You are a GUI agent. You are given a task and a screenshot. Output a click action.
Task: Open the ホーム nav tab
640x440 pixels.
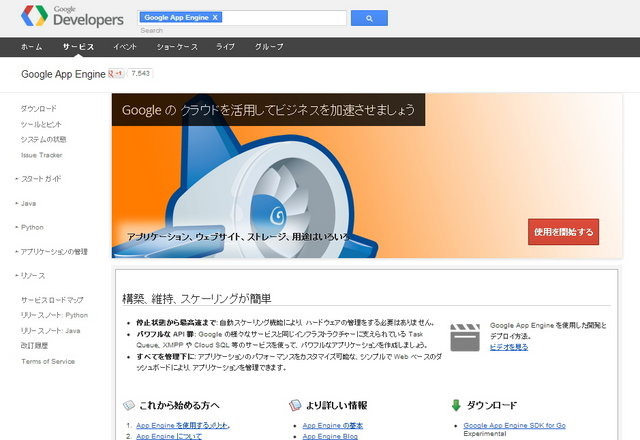[32, 47]
